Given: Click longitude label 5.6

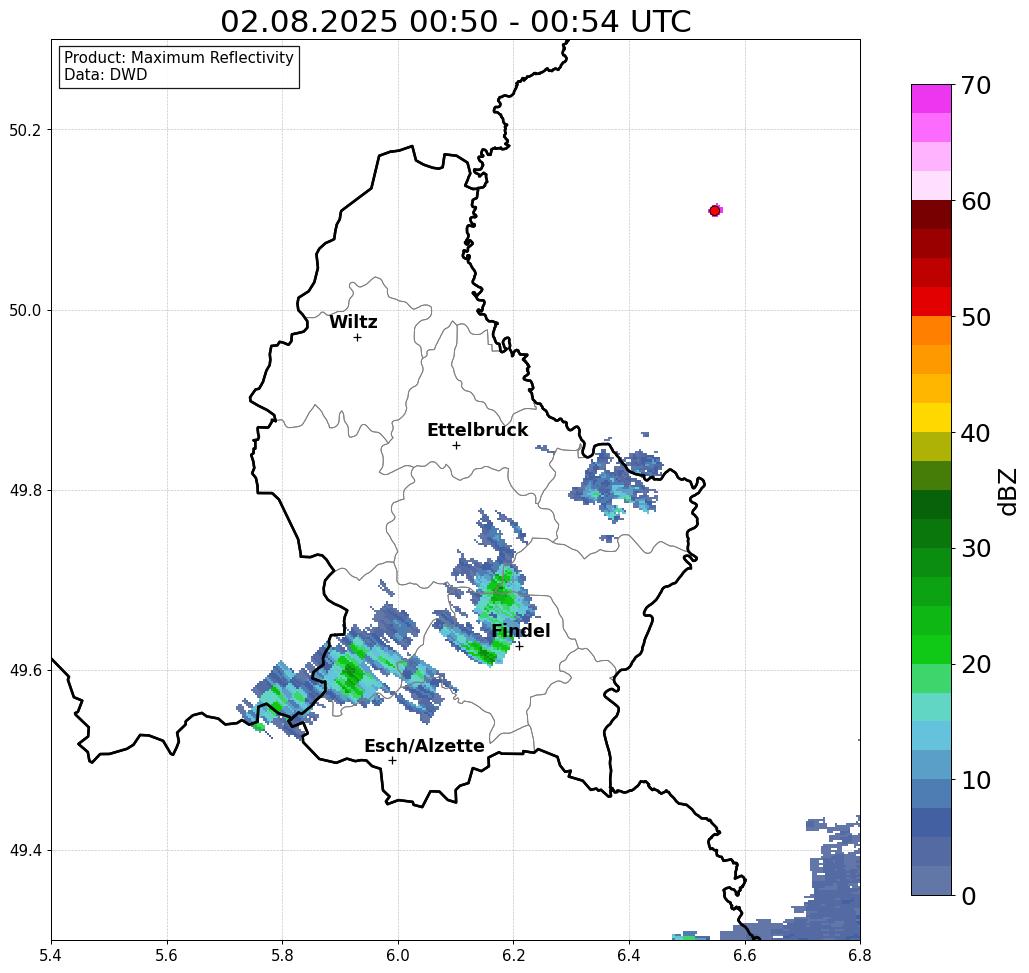Looking at the screenshot, I should click(167, 955).
